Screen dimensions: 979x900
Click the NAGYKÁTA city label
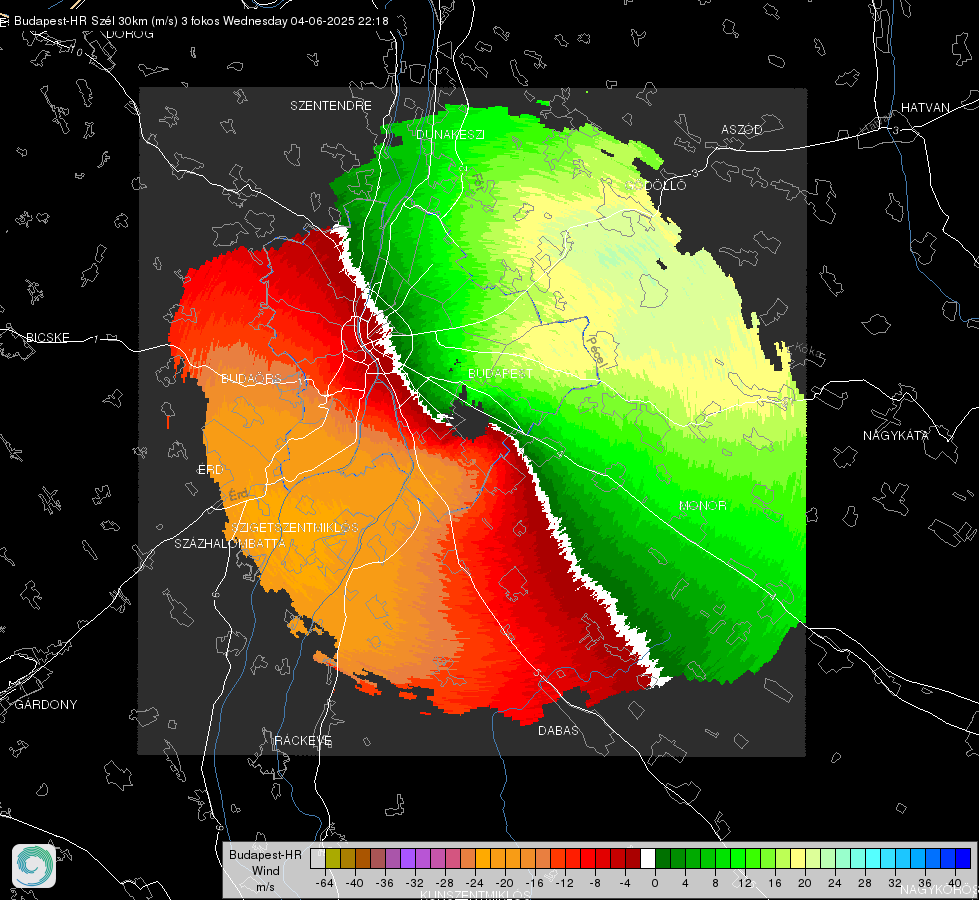pyautogui.click(x=896, y=436)
